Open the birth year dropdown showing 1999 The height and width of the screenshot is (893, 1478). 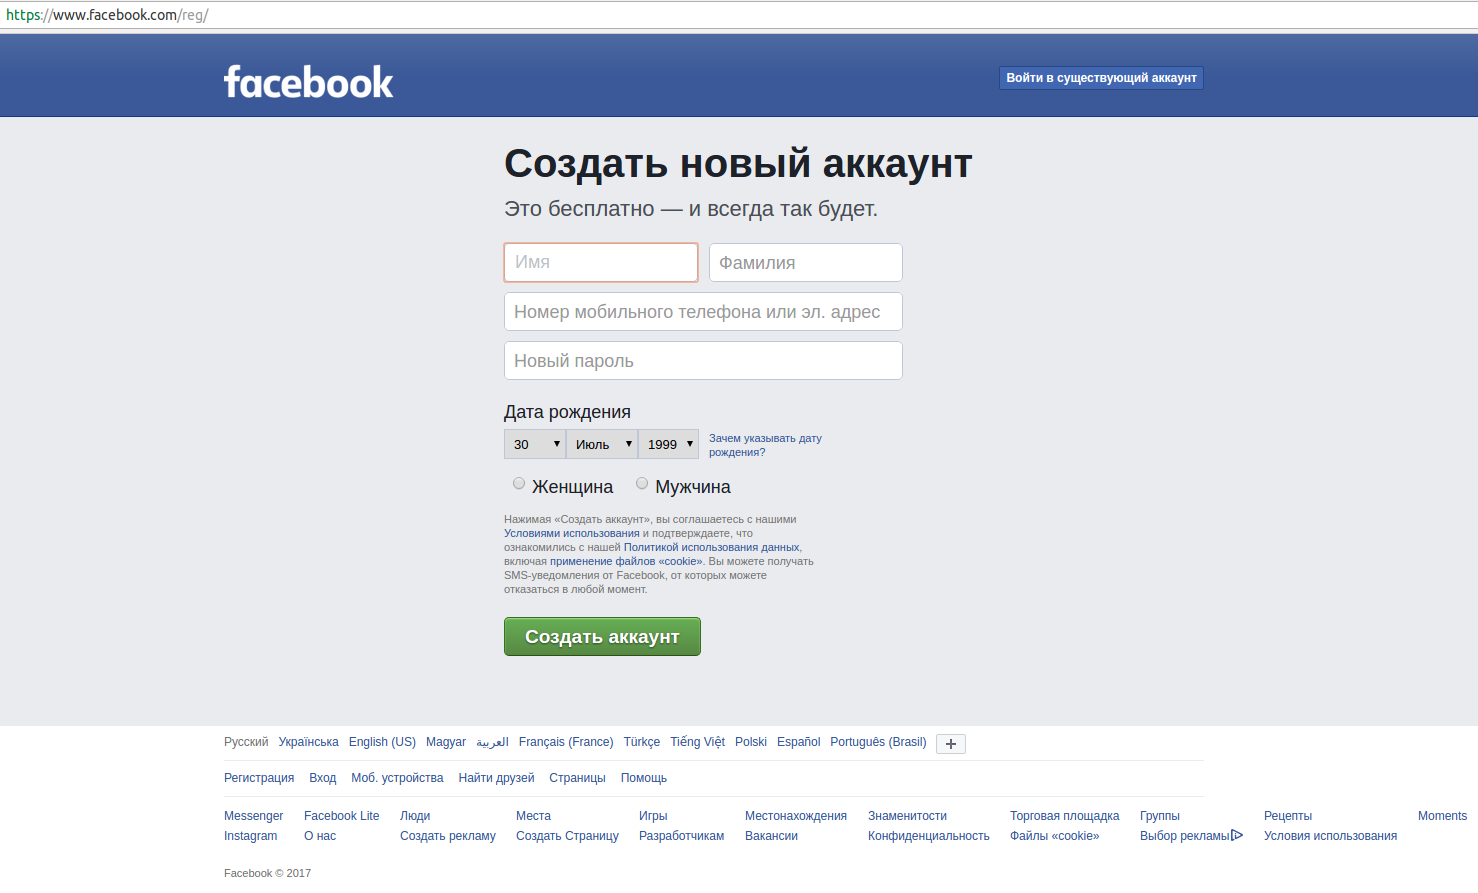[x=668, y=444]
